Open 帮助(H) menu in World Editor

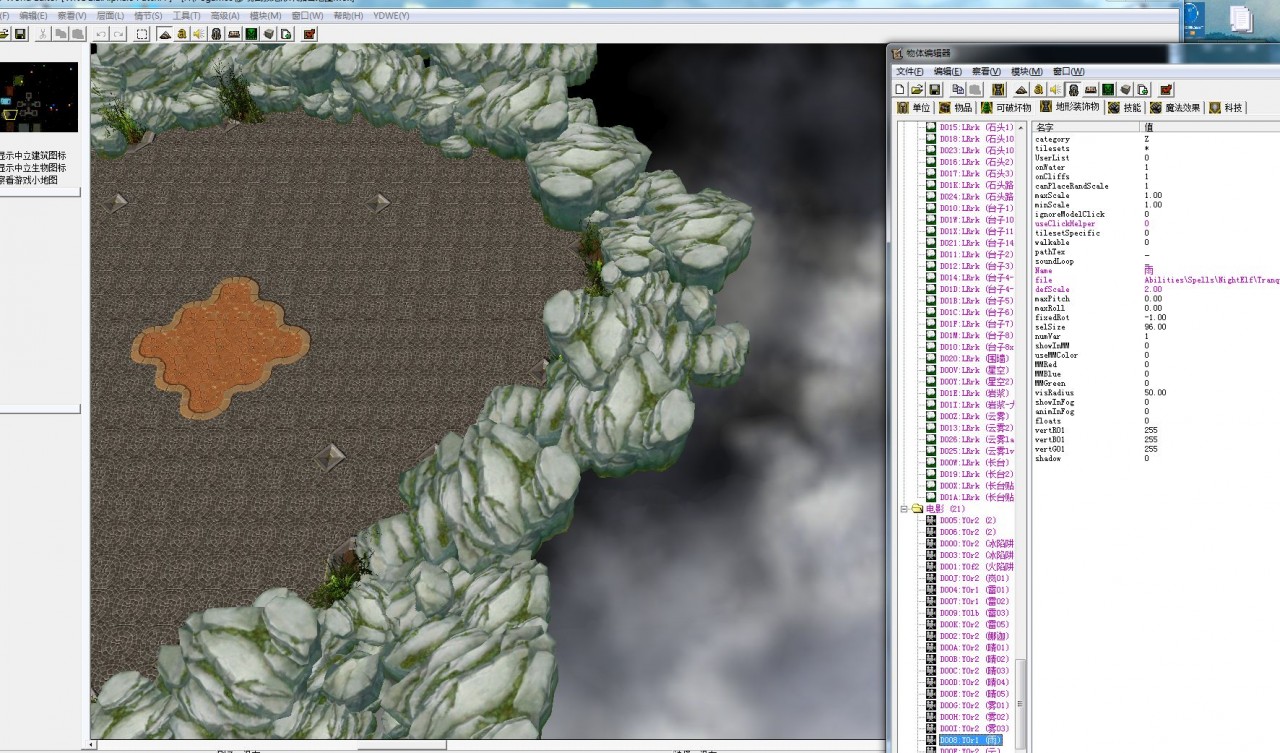[348, 16]
